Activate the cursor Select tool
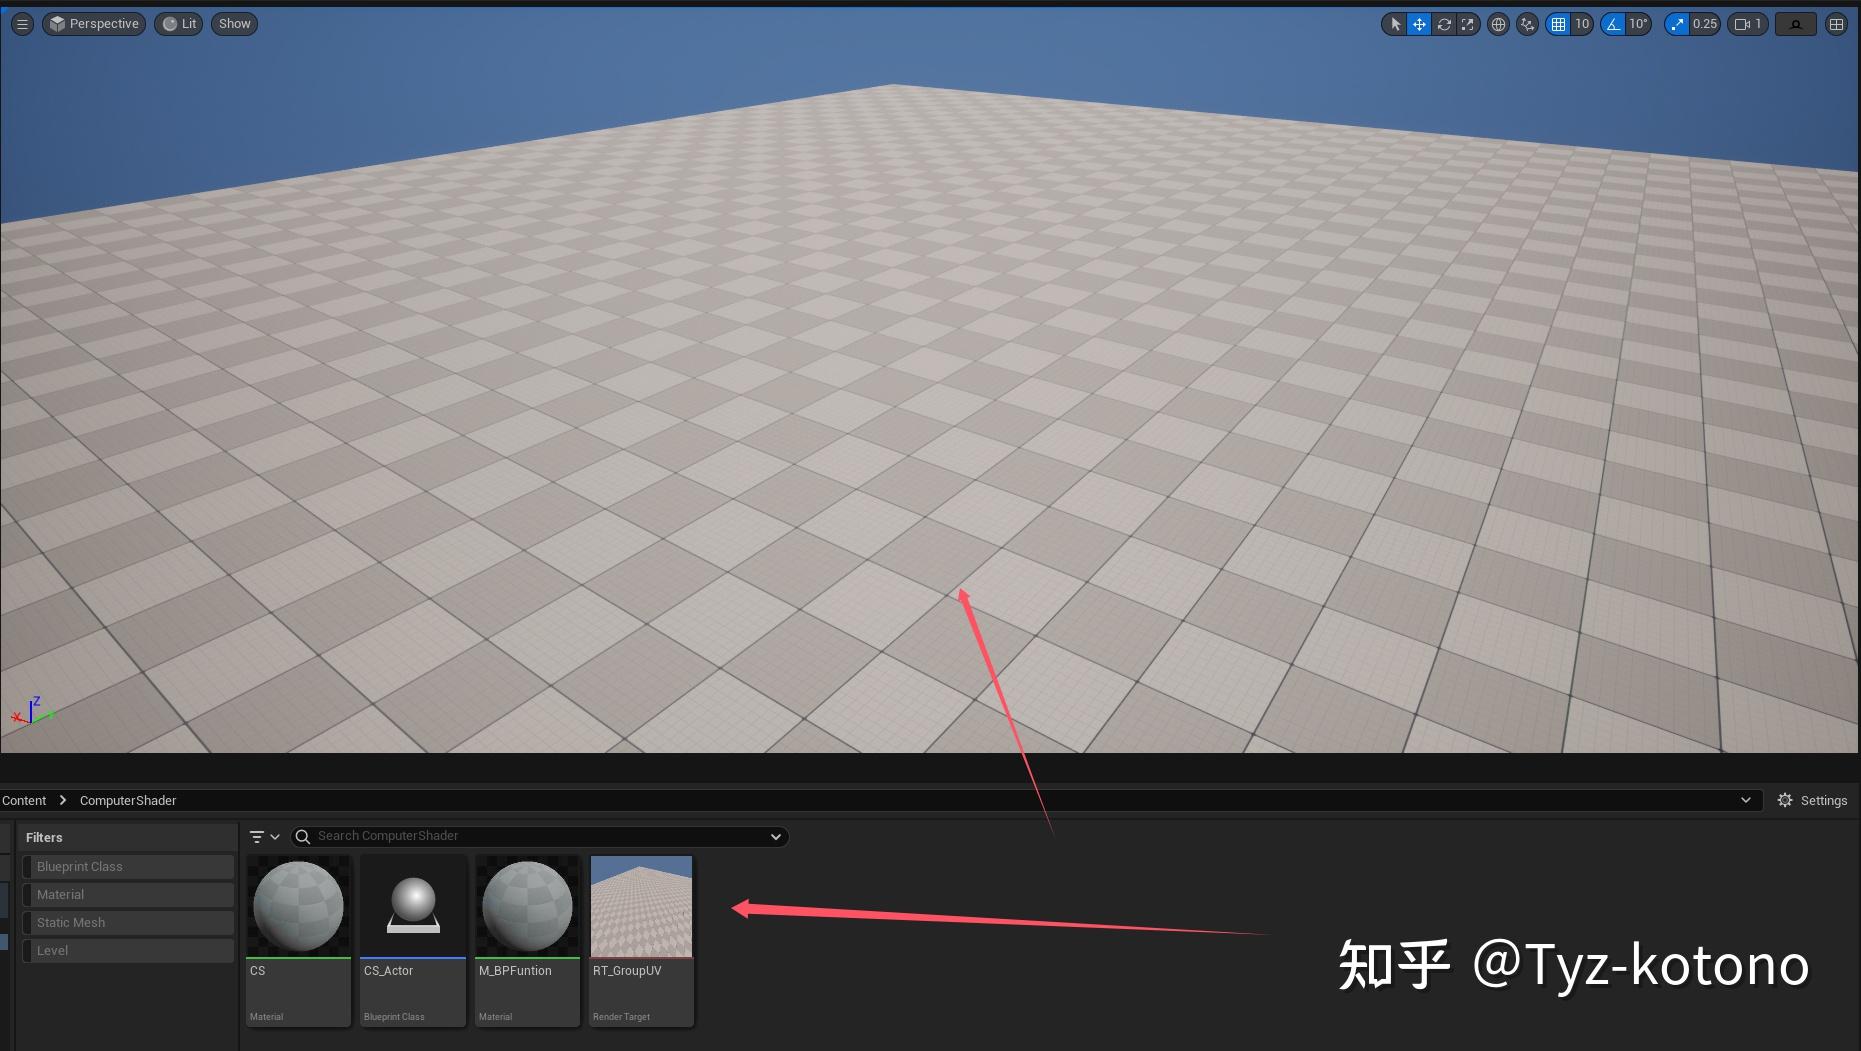Image resolution: width=1861 pixels, height=1051 pixels. 1396,24
